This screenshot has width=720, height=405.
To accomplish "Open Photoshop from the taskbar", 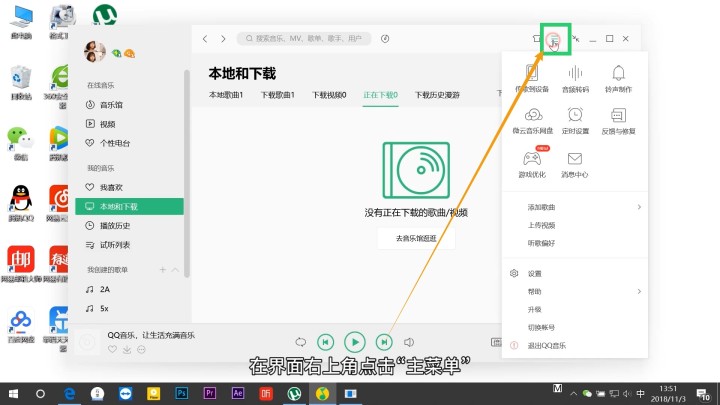I will coord(181,394).
